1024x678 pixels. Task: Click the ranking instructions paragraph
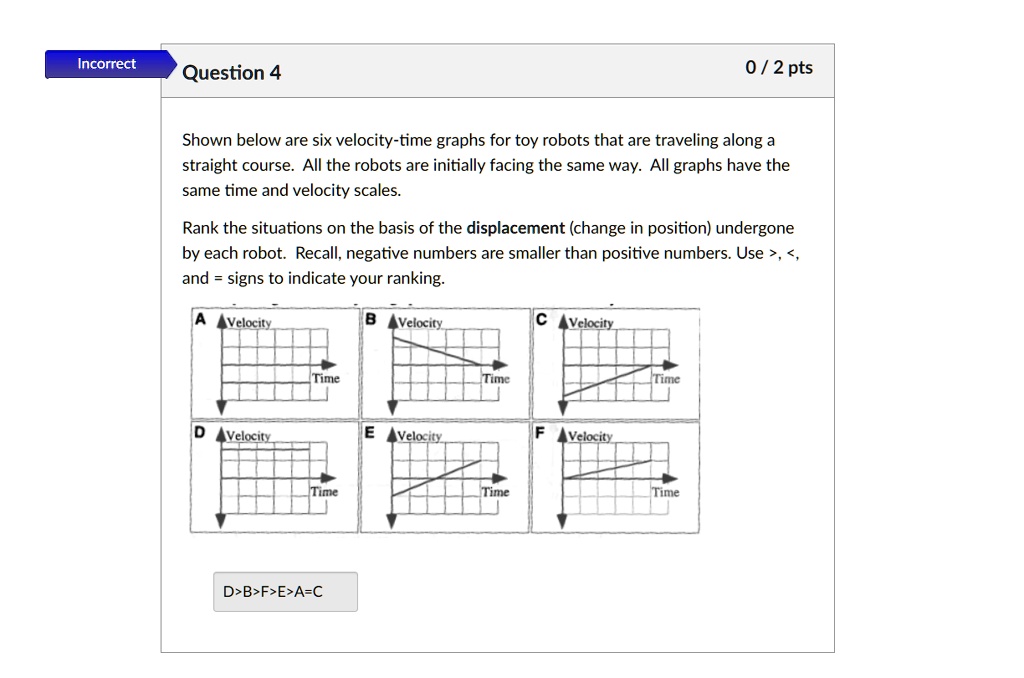click(490, 252)
